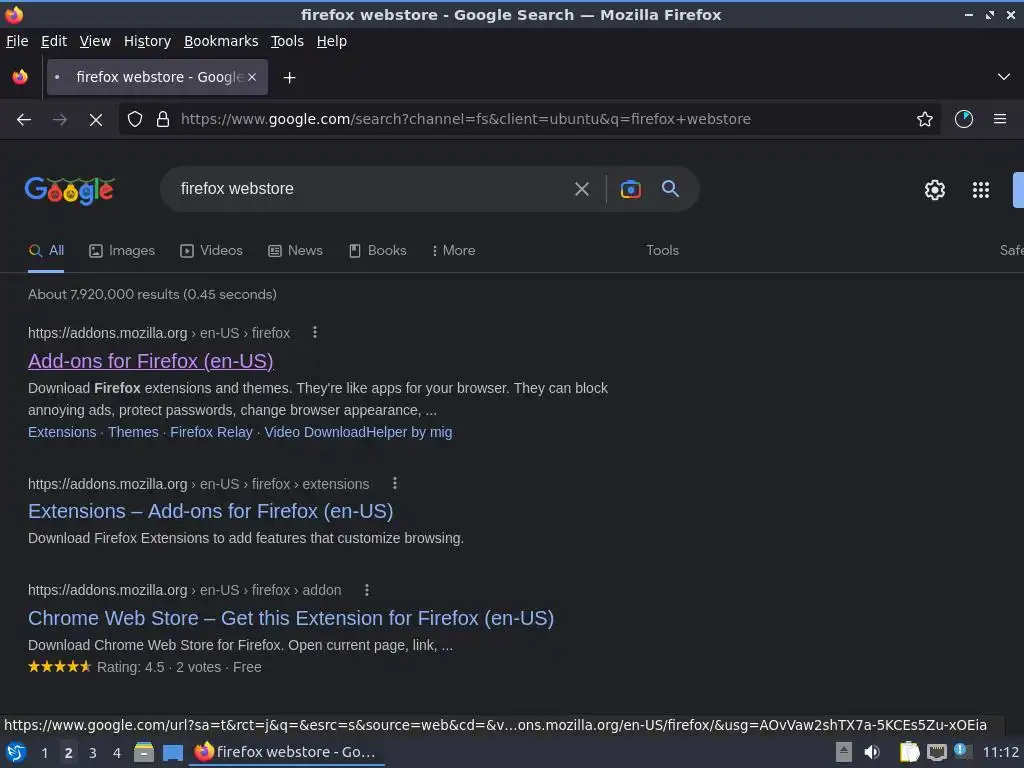Open Google search Tools filter

coord(662,251)
